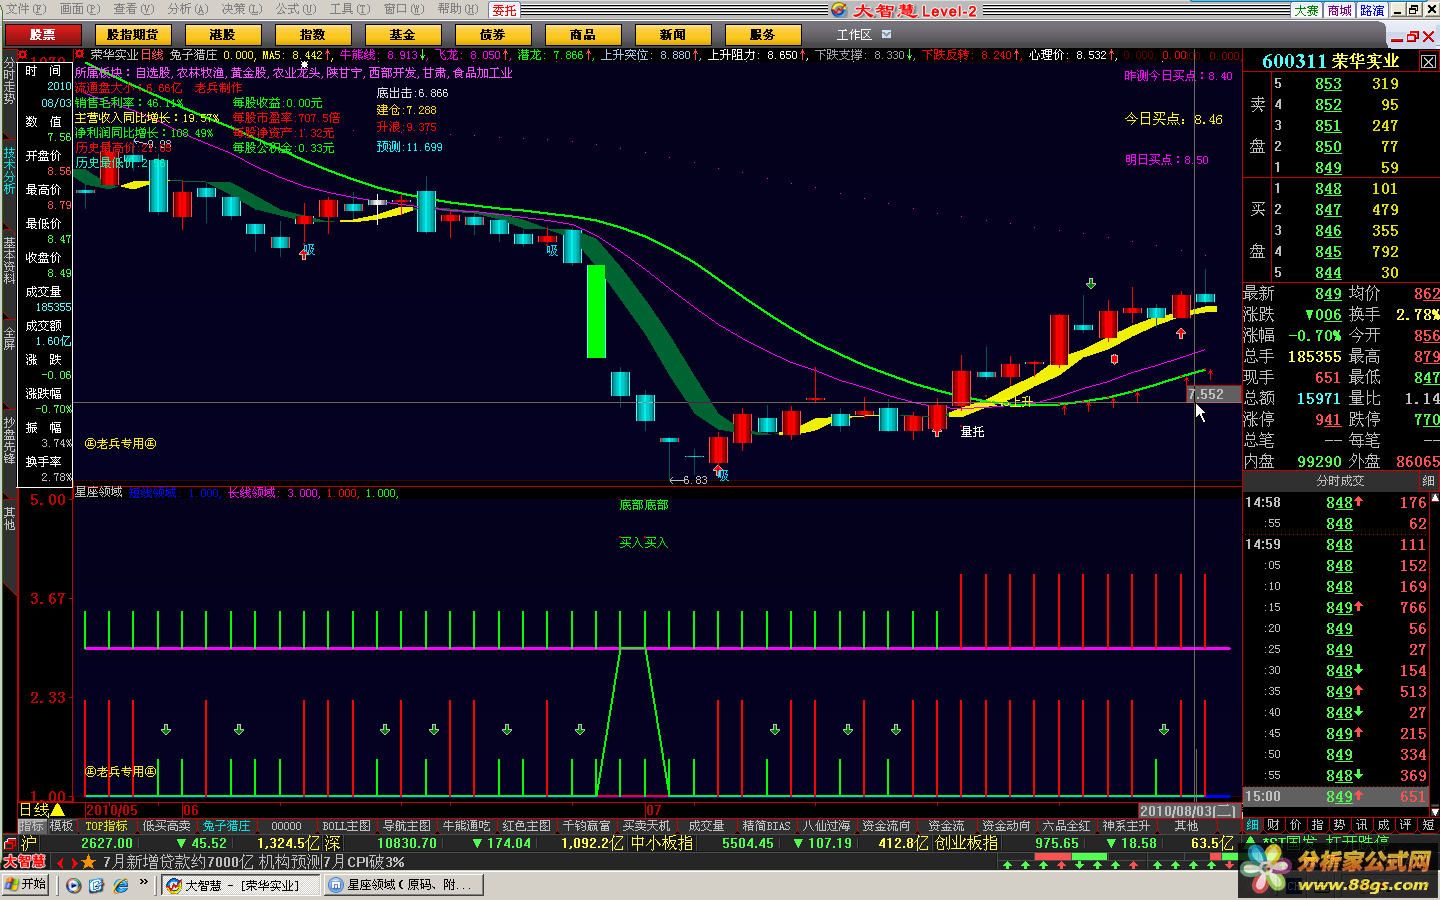Click the 评 tab in quote panel
Image resolution: width=1440 pixels, height=900 pixels.
pyautogui.click(x=1405, y=825)
